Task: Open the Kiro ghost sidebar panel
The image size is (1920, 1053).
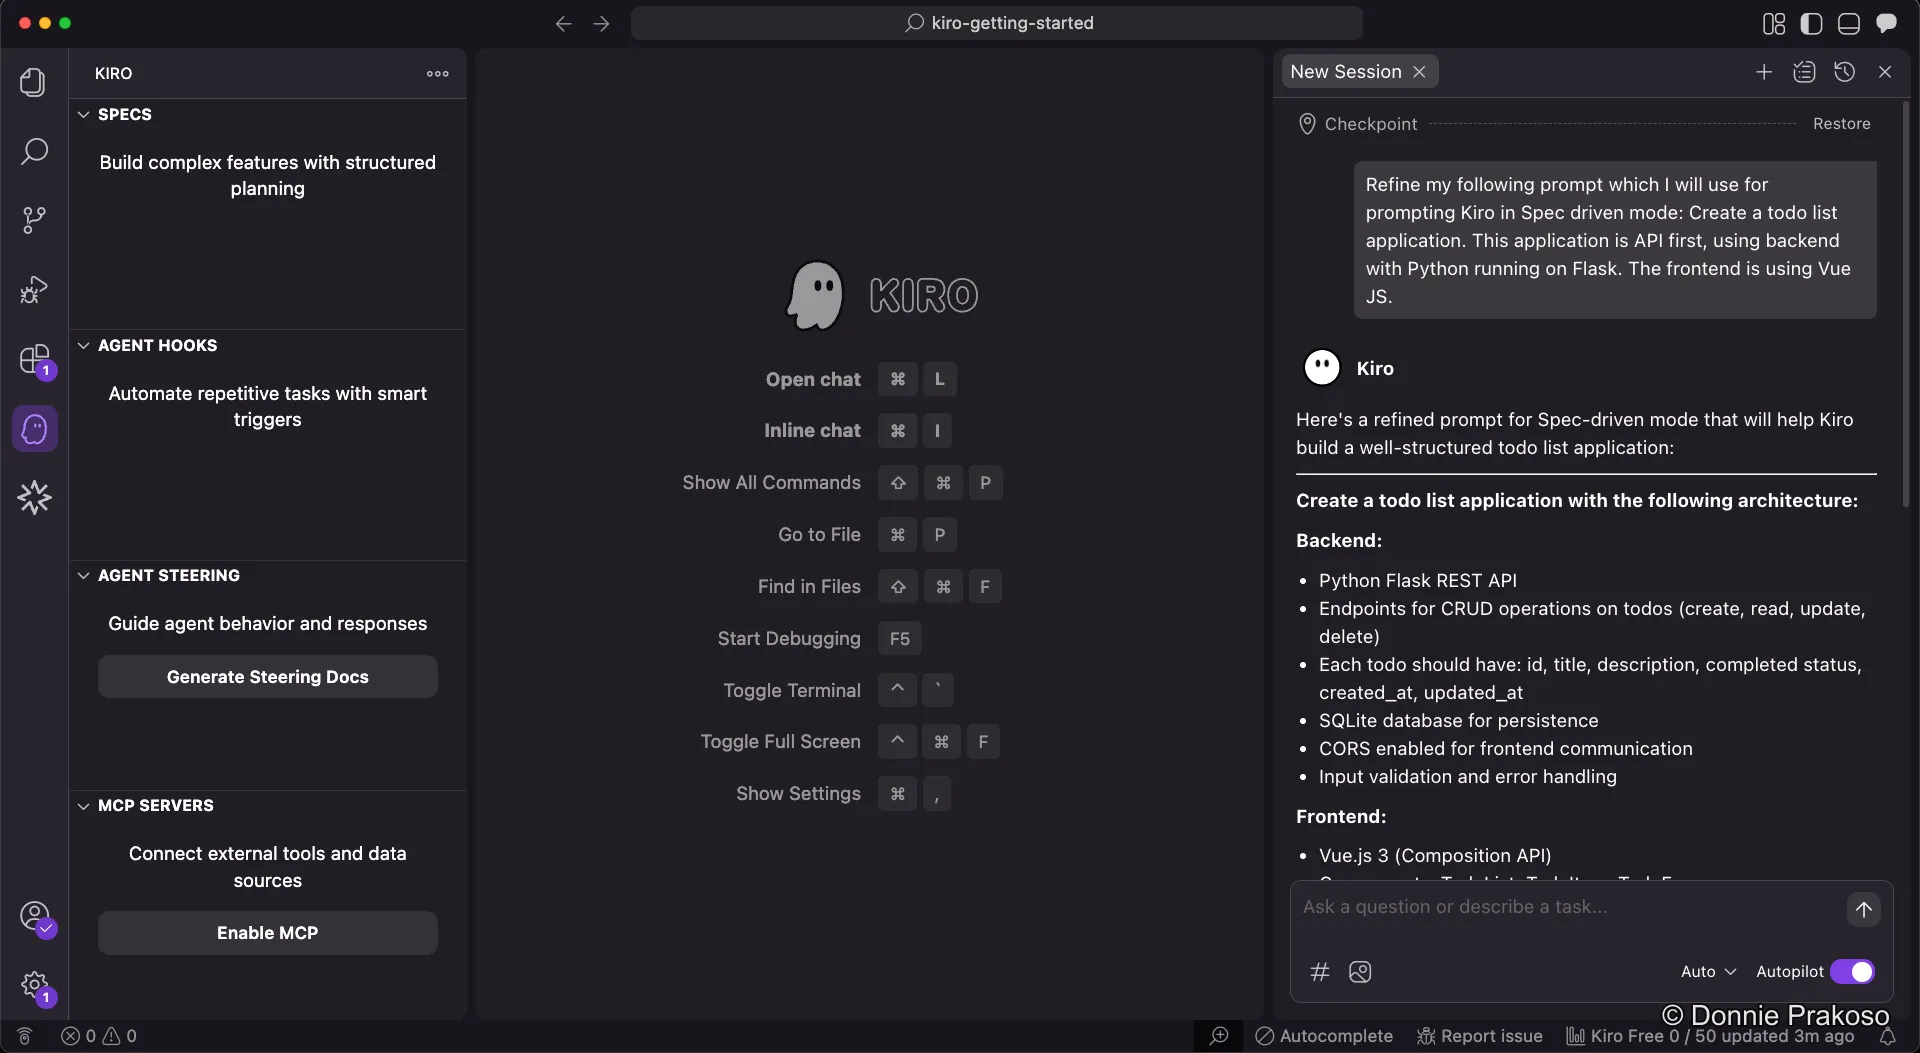Action: click(x=33, y=428)
